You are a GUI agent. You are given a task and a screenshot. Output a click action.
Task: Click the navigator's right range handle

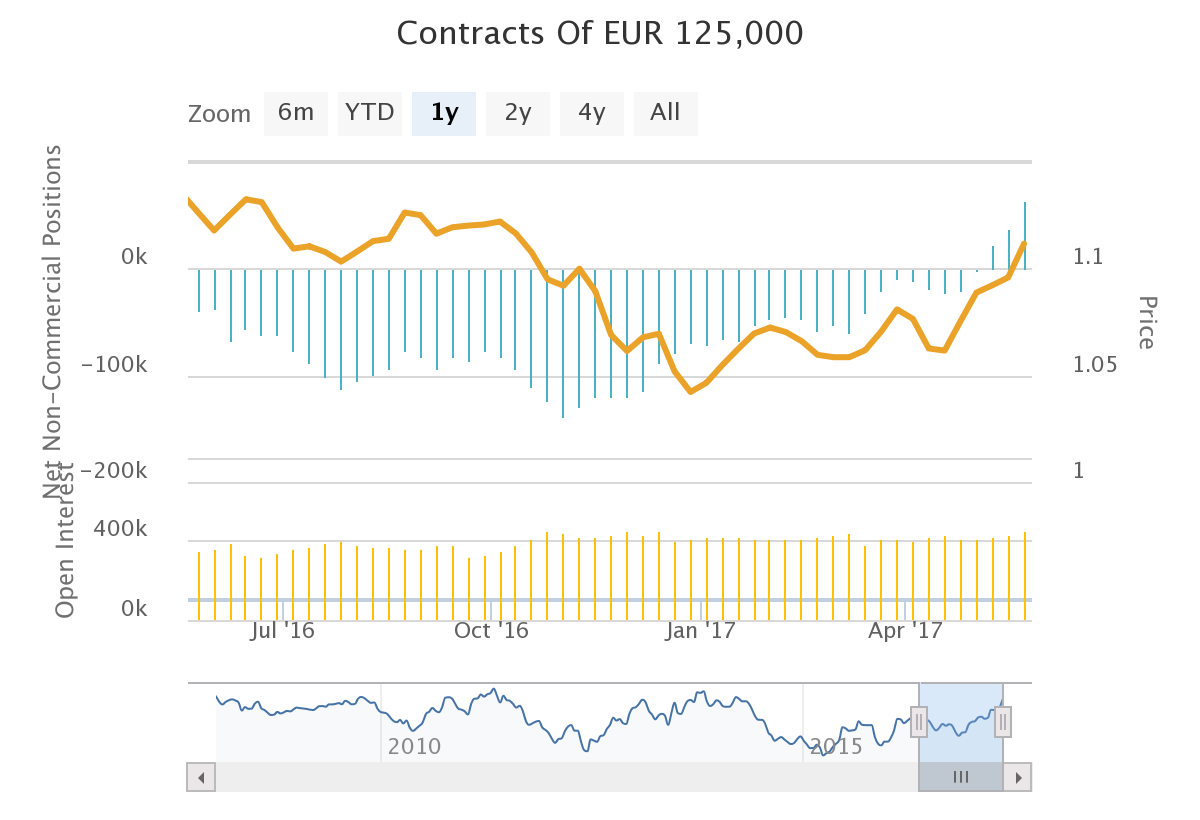click(x=1003, y=721)
